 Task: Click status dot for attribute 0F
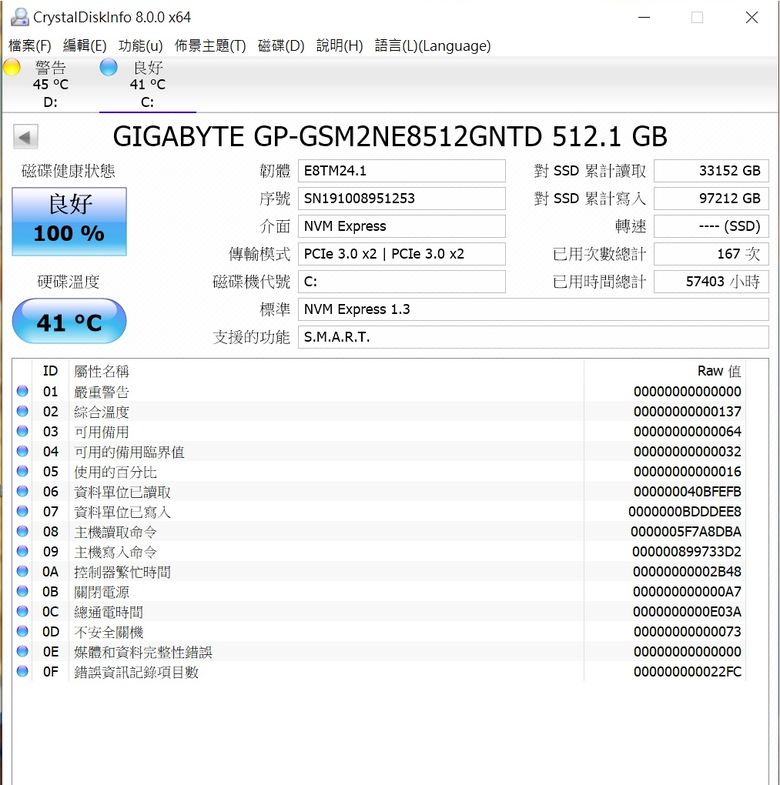click(x=23, y=671)
